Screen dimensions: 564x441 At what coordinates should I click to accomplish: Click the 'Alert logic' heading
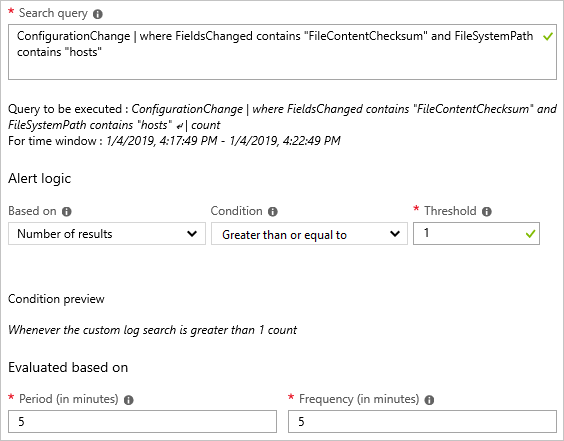pos(40,178)
